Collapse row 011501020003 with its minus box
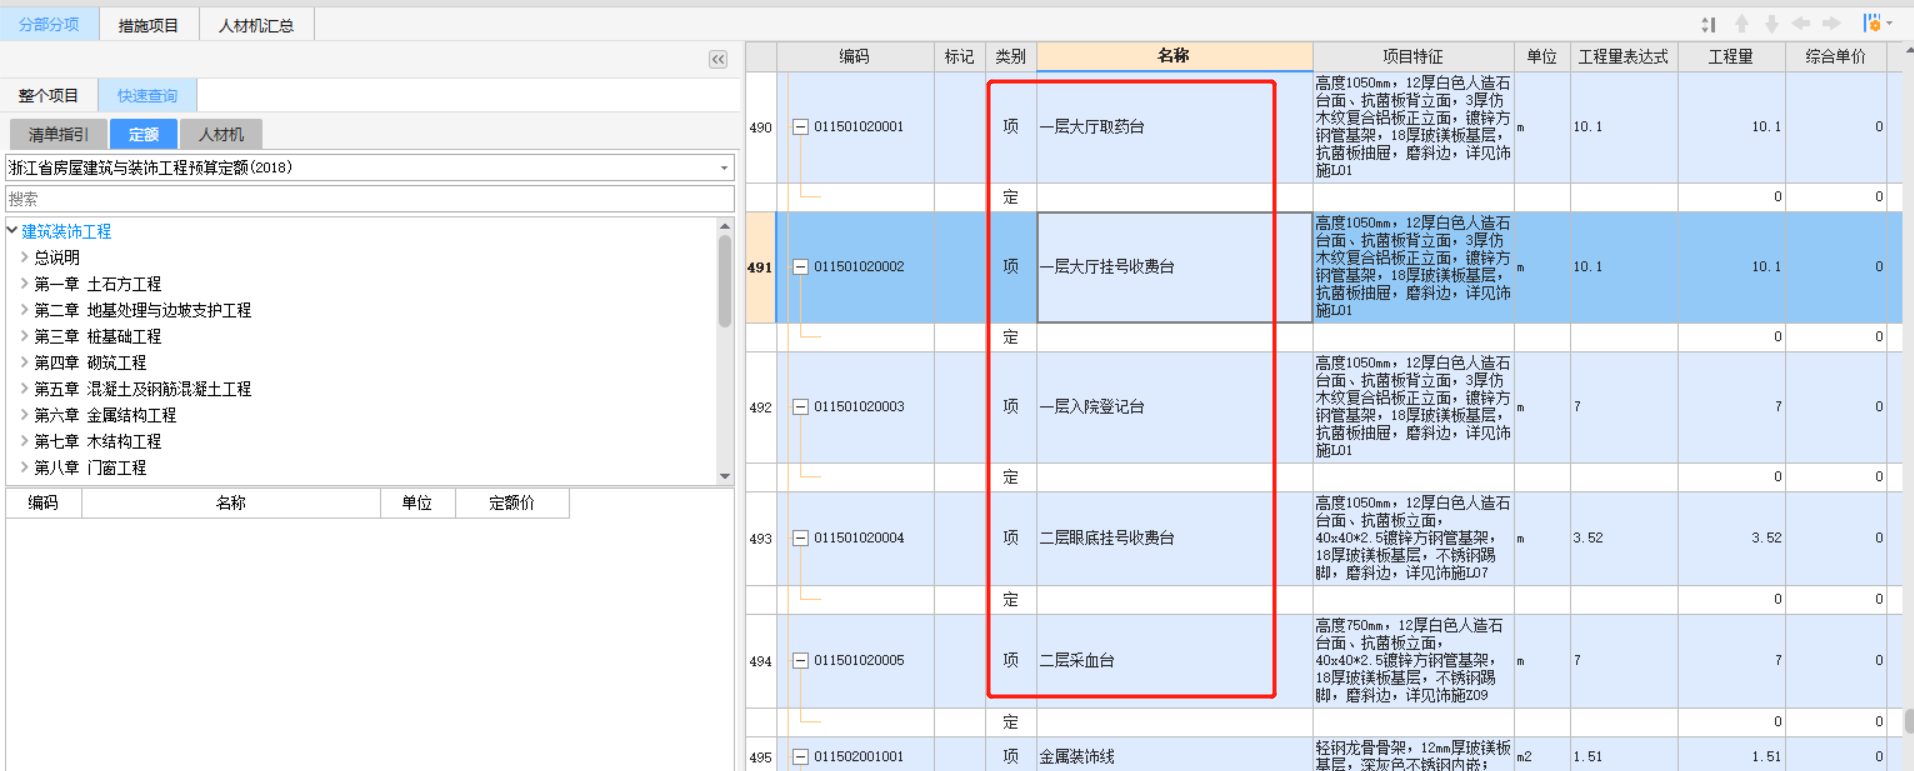 click(x=800, y=407)
